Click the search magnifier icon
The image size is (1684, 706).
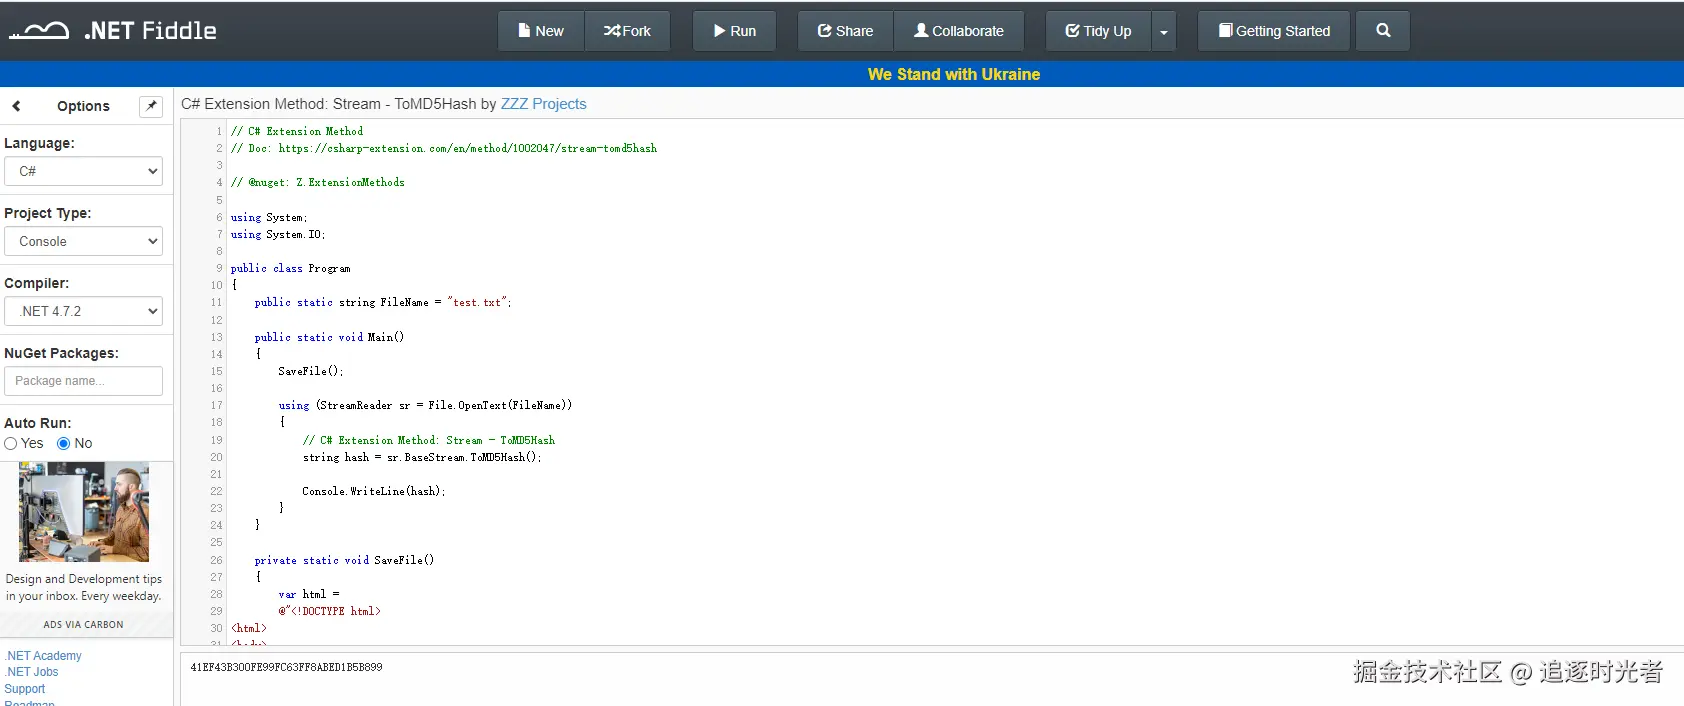coord(1383,31)
